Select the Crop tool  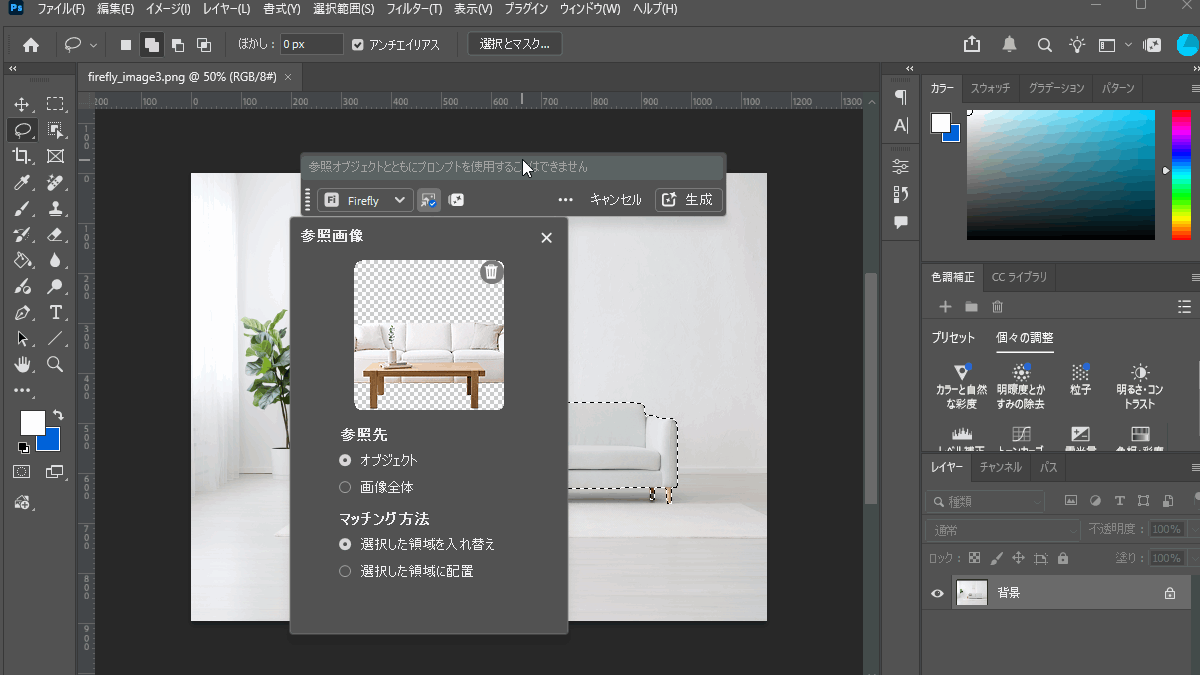coord(22,156)
